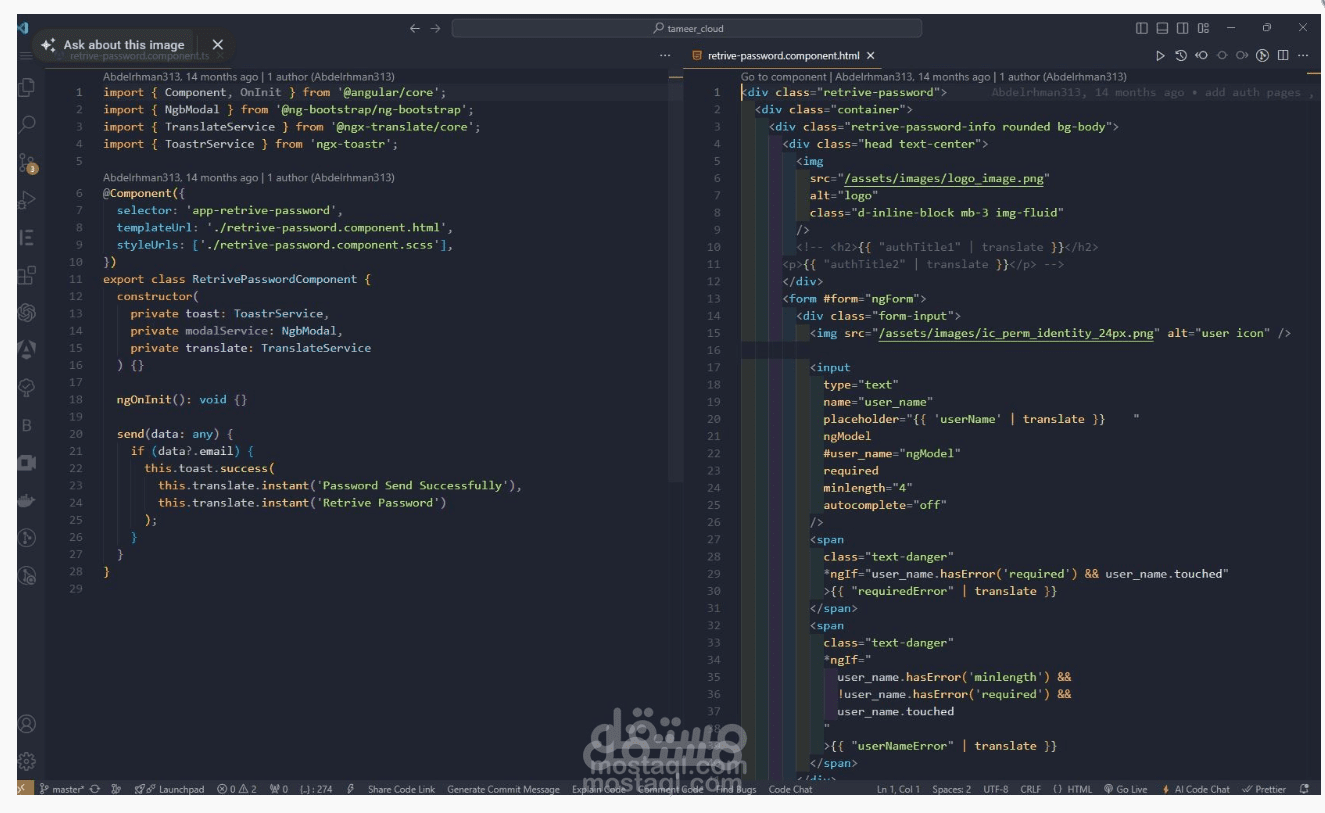The image size is (1325, 813).
Task: Change file encoding via 'UTF-8'
Action: pyautogui.click(x=995, y=789)
